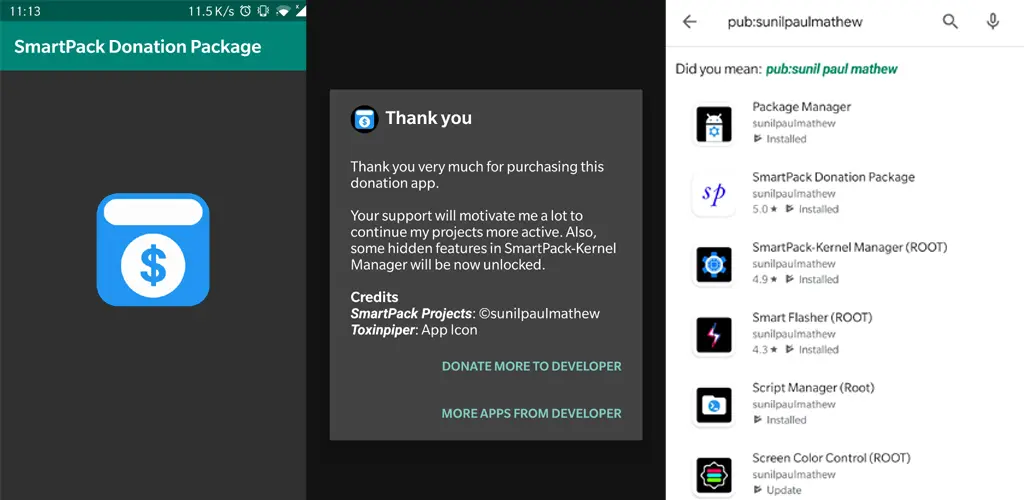Tap the Wi-Fi status bar icon

[x=283, y=10]
